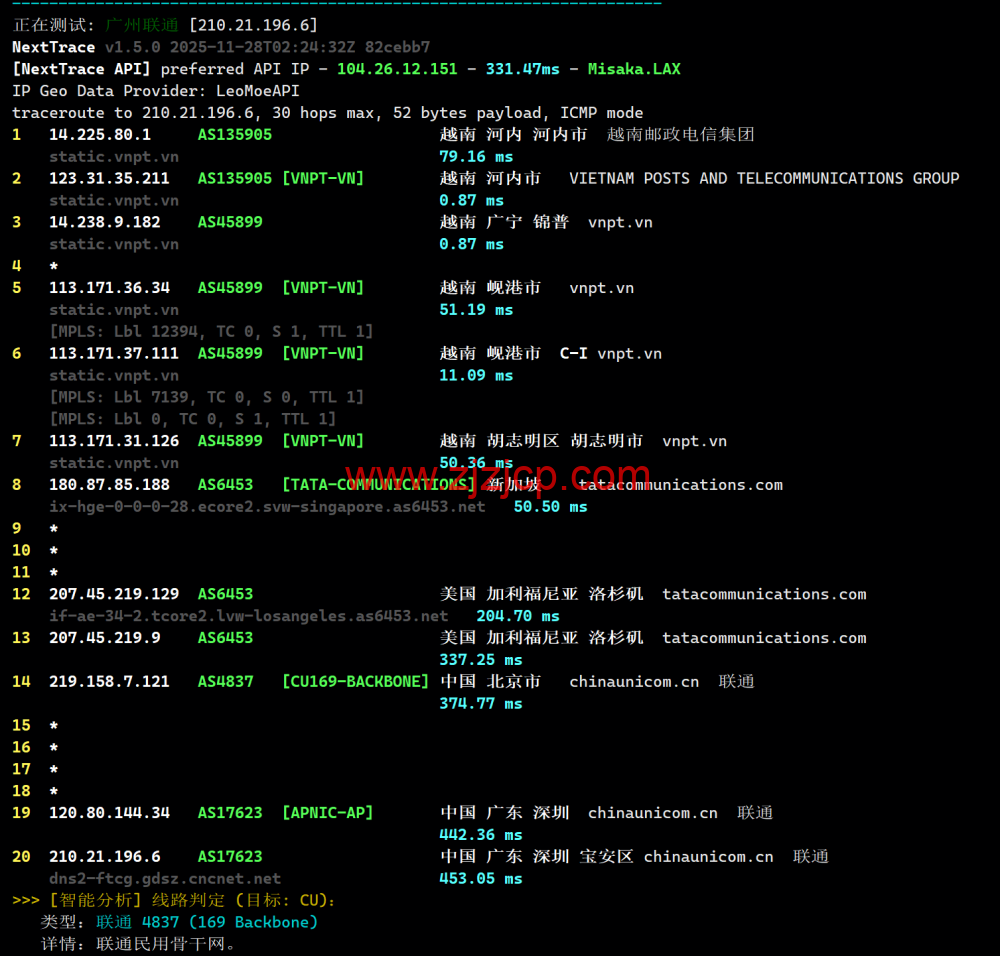Click the [TATA-COMMUNICATIONS] network tag
Image resolution: width=1000 pixels, height=956 pixels.
point(378,485)
